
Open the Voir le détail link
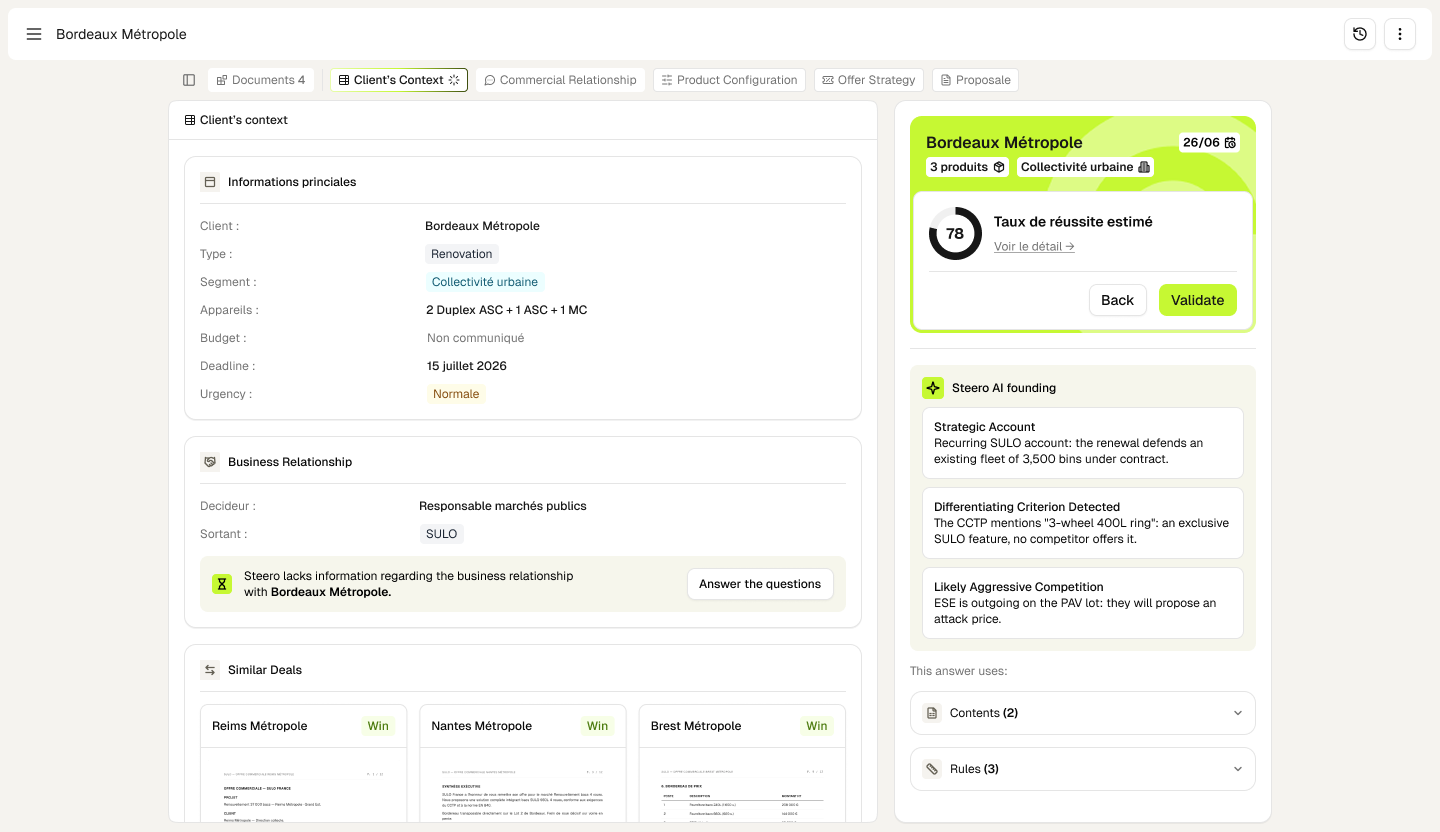(x=1034, y=246)
